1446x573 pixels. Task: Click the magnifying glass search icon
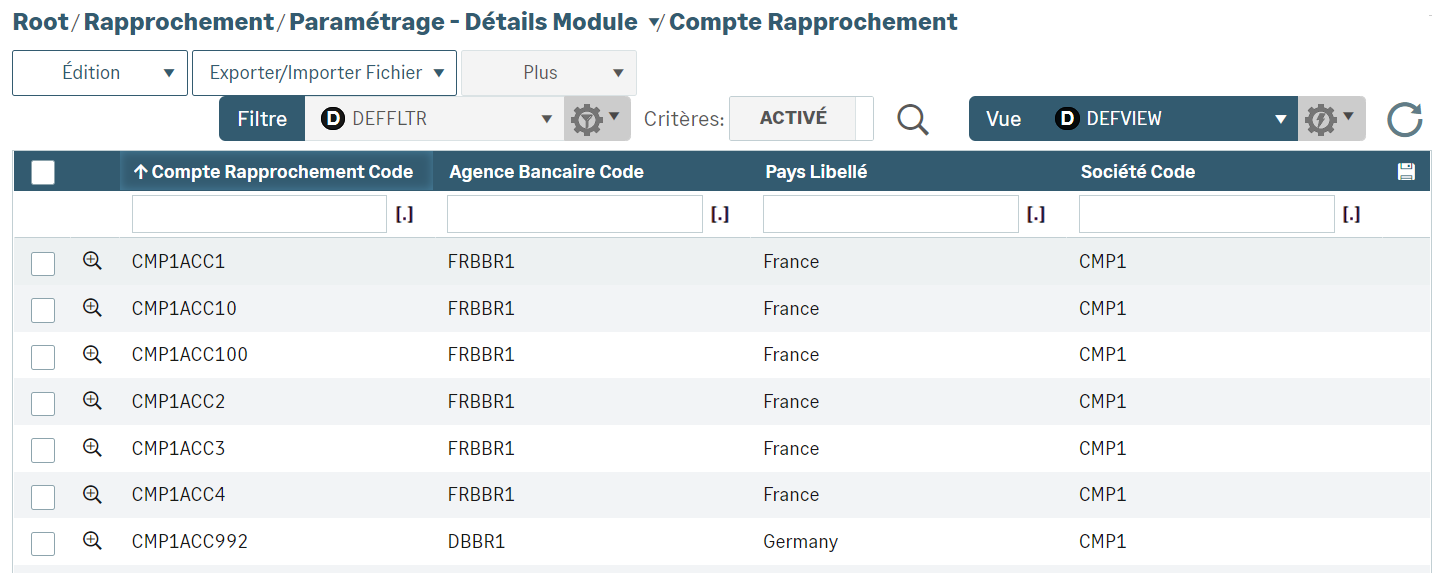(x=912, y=119)
